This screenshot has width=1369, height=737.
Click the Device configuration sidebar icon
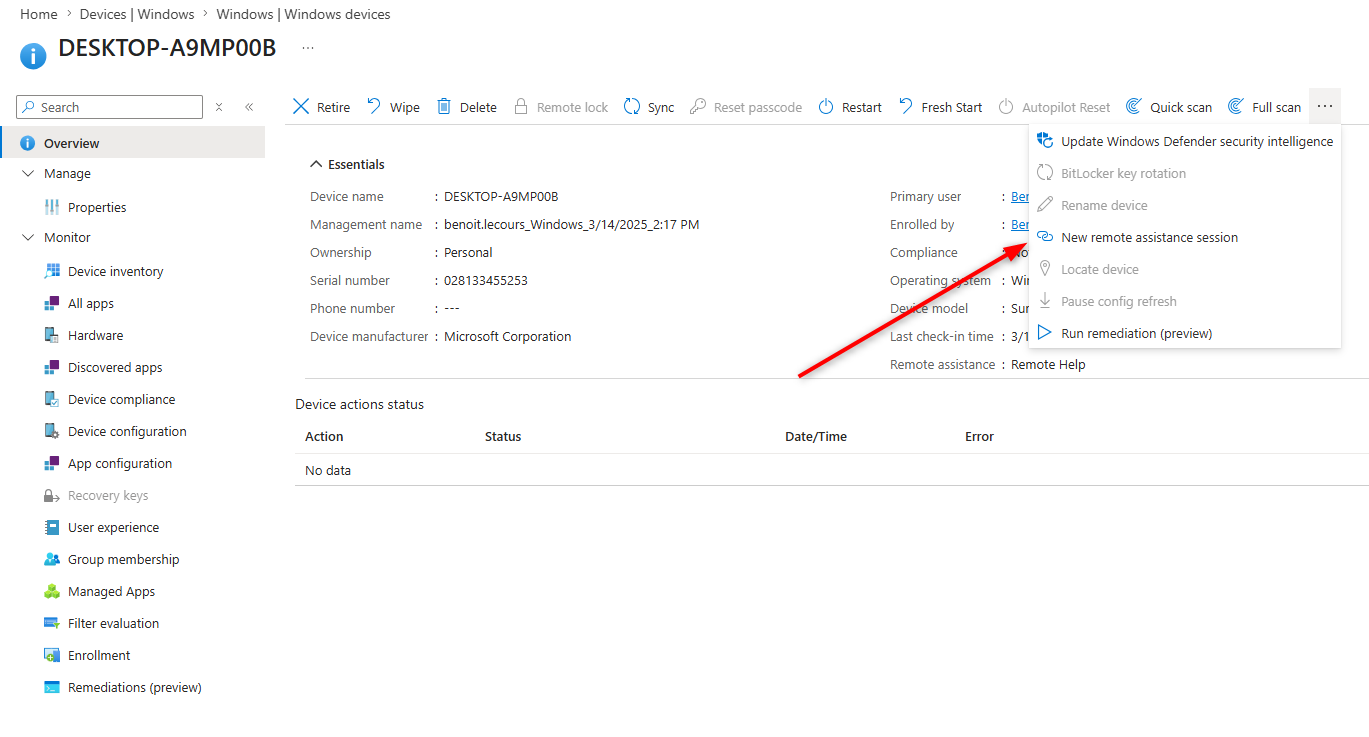click(52, 431)
